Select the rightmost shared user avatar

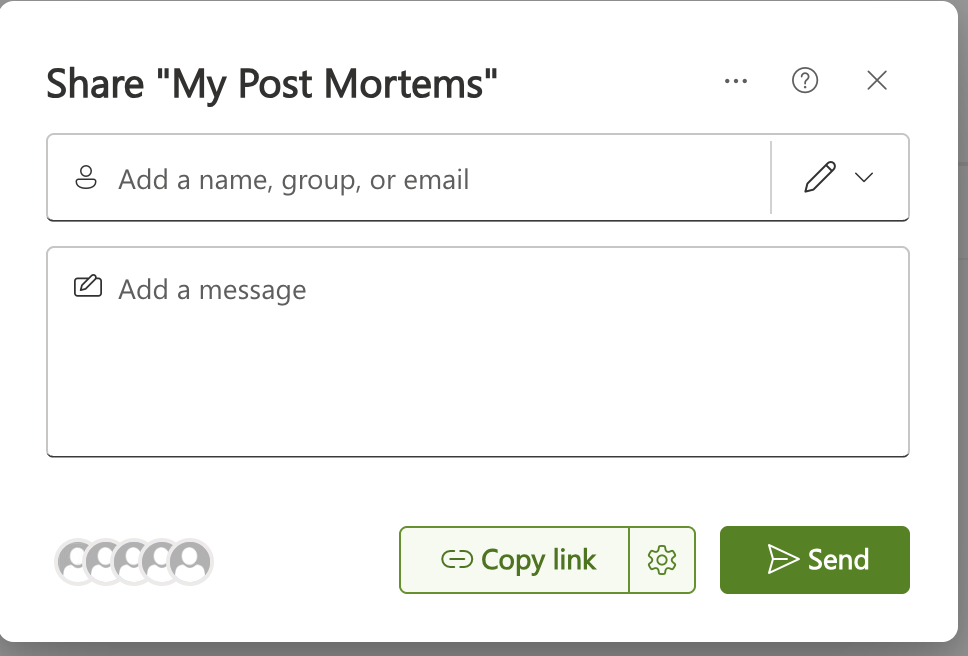tap(190, 561)
